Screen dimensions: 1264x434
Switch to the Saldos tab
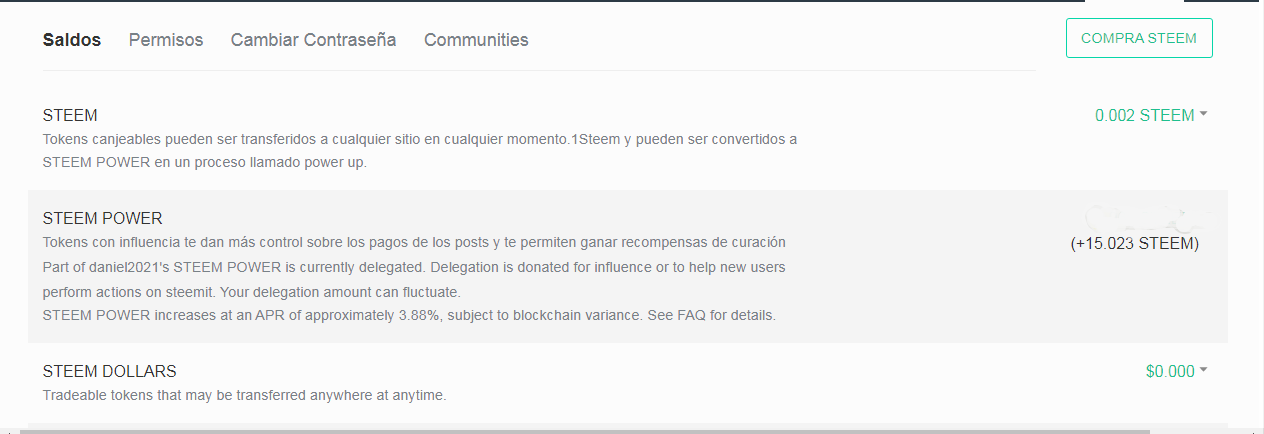point(72,40)
